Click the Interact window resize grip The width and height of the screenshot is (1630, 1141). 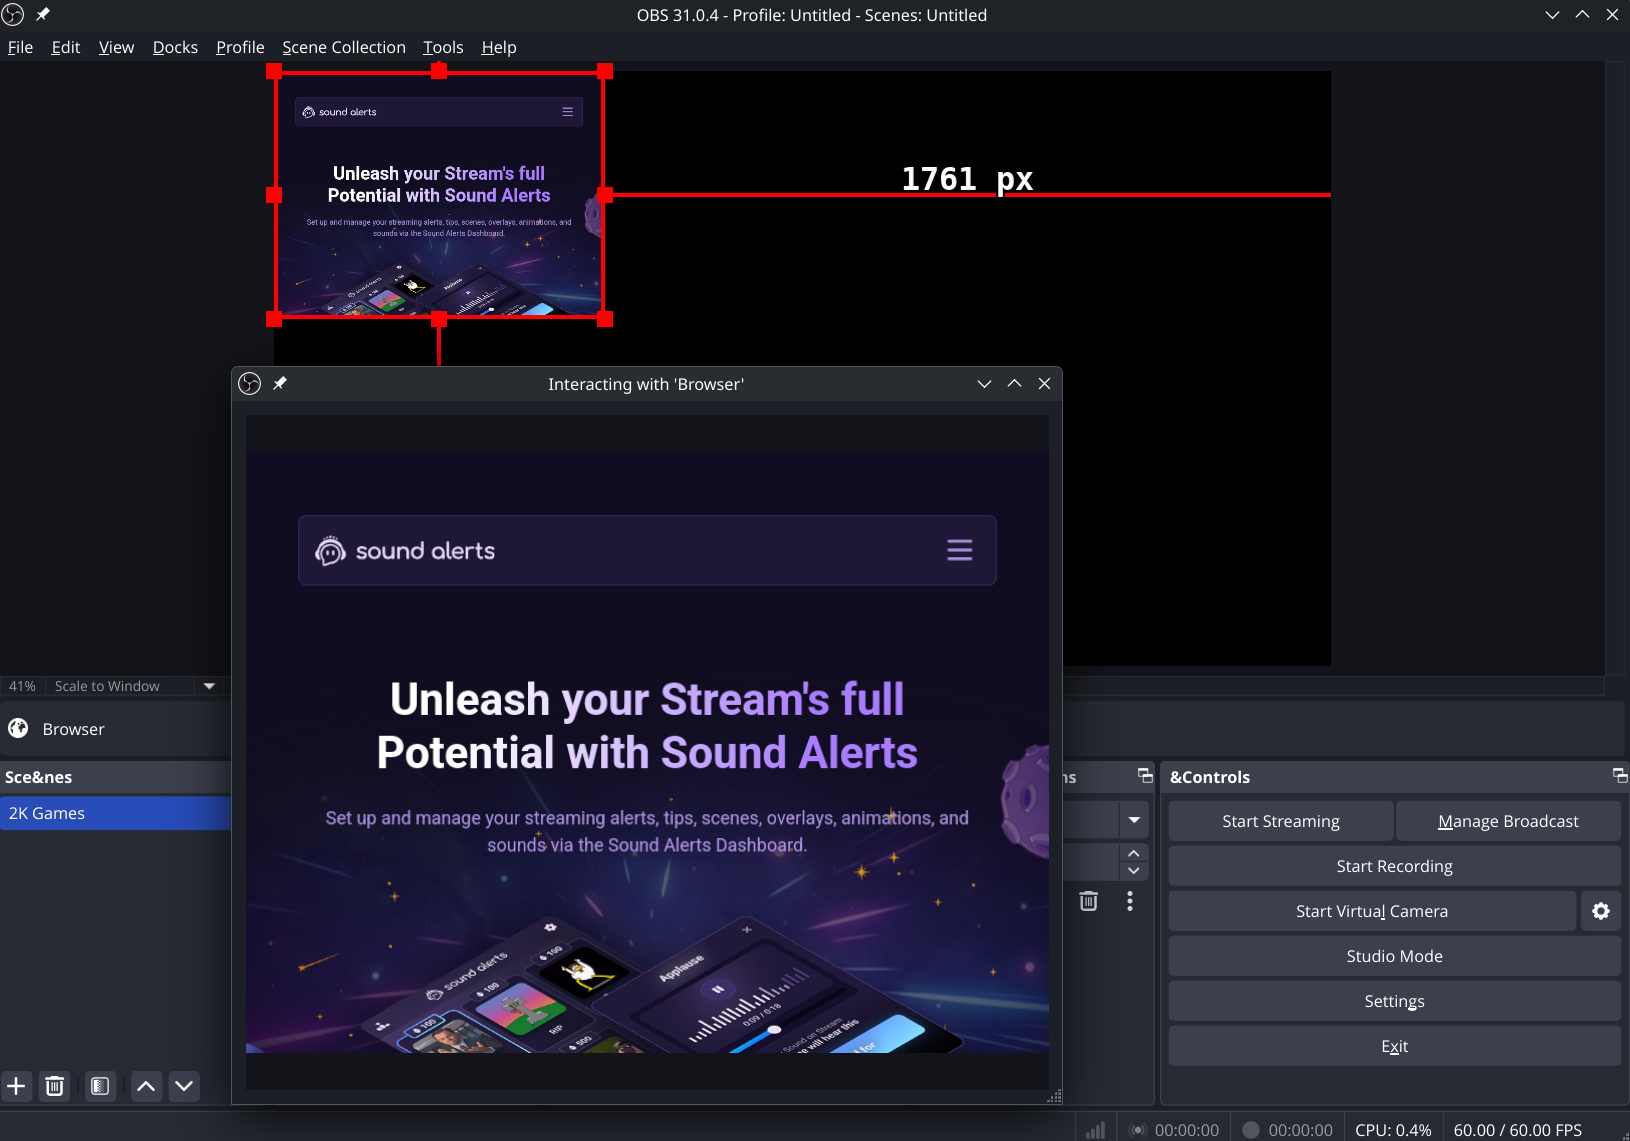coord(1054,1097)
